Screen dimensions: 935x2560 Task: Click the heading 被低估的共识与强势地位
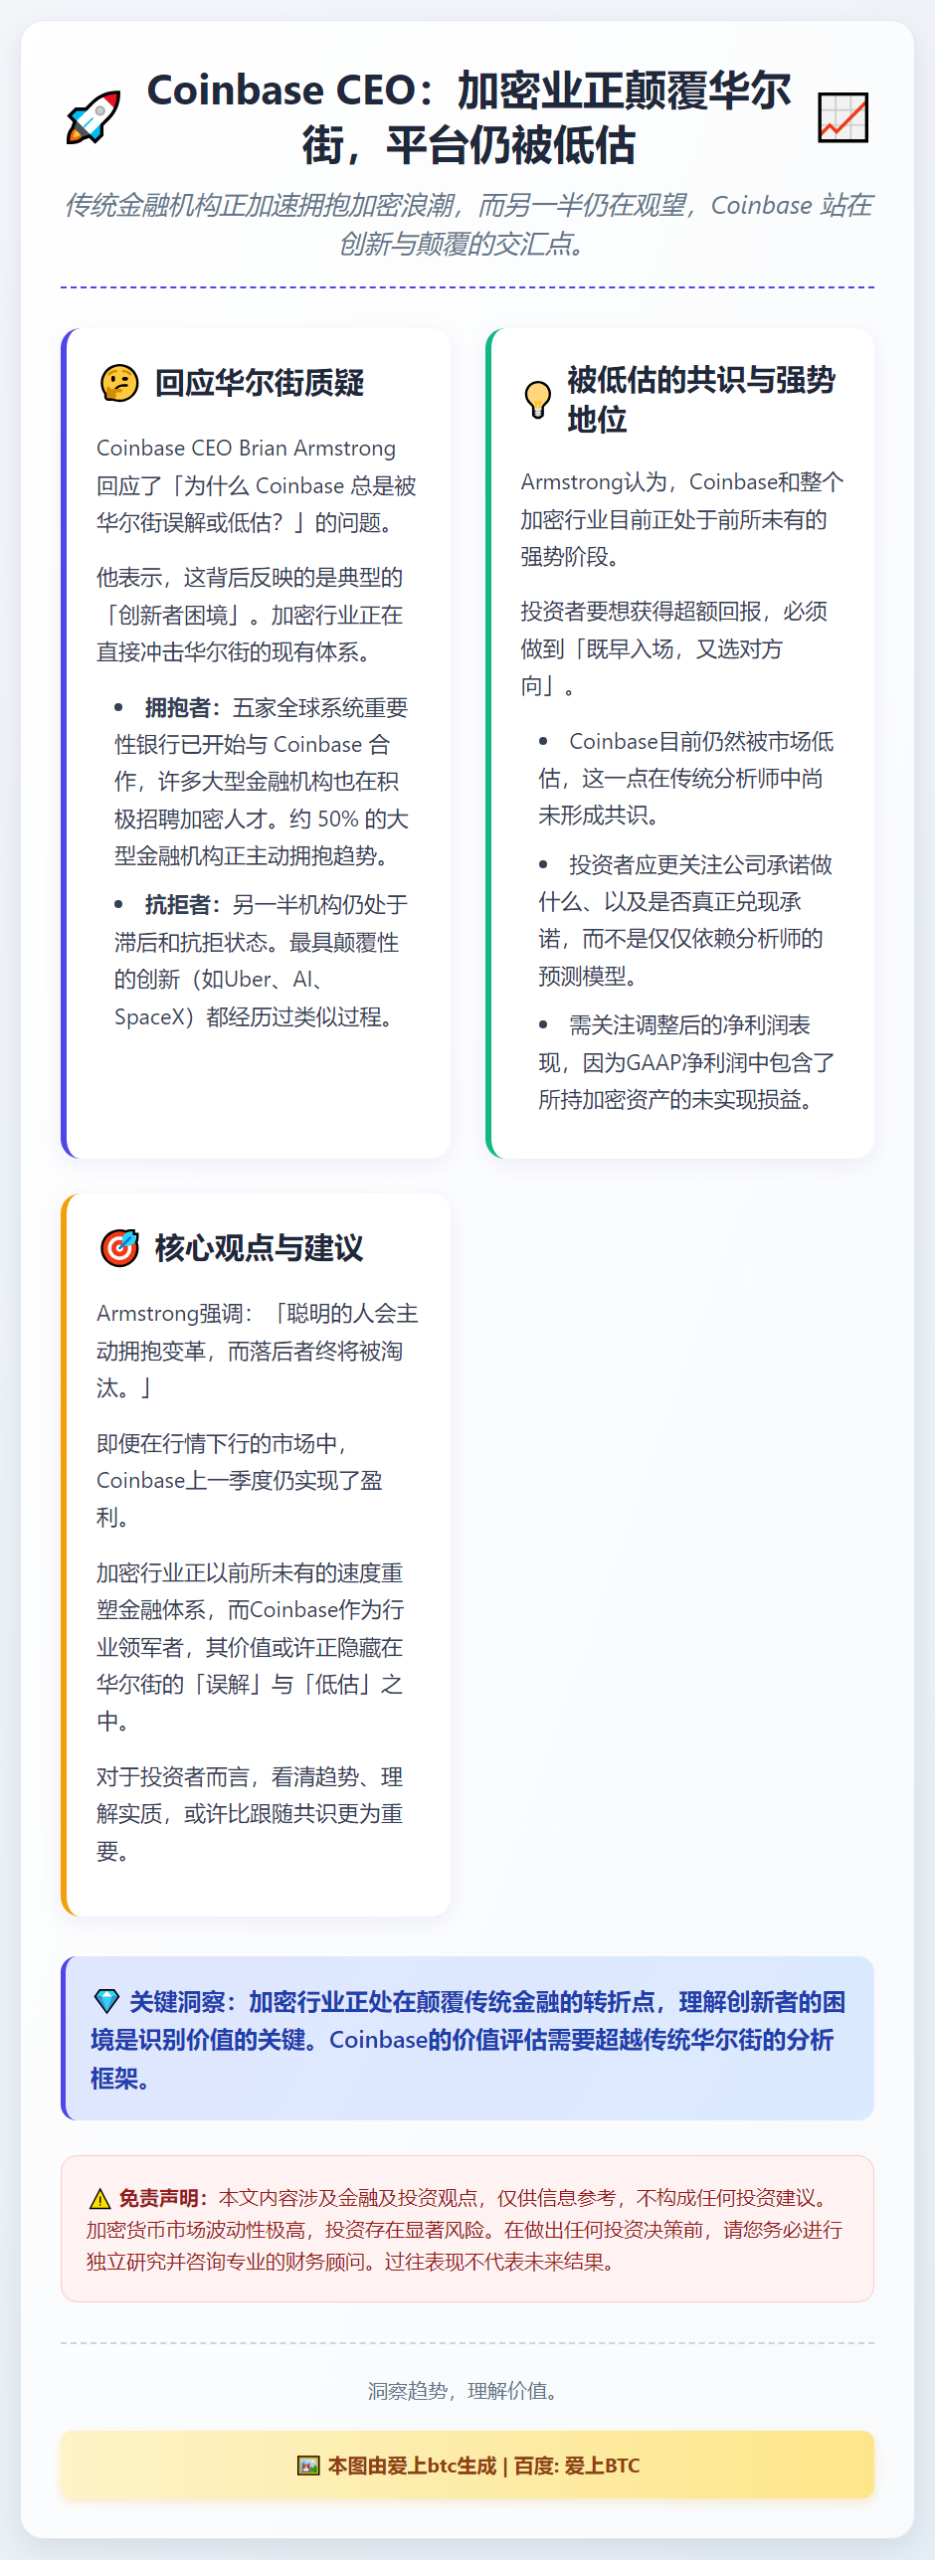702,399
